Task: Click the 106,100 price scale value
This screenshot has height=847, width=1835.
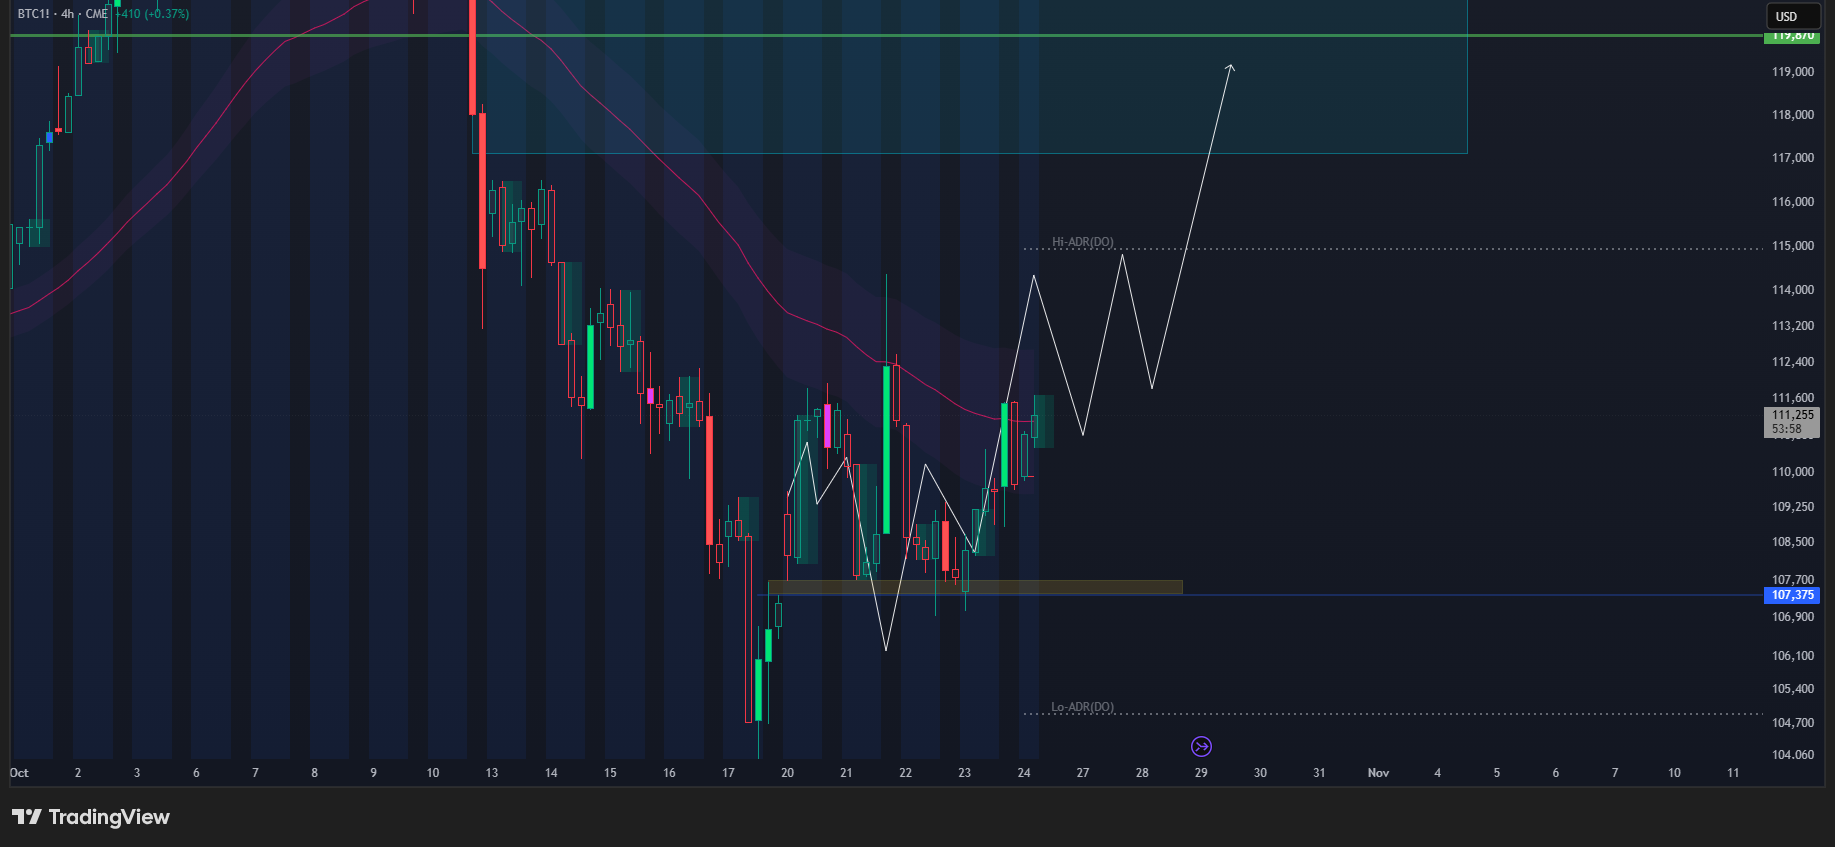Action: 1793,656
